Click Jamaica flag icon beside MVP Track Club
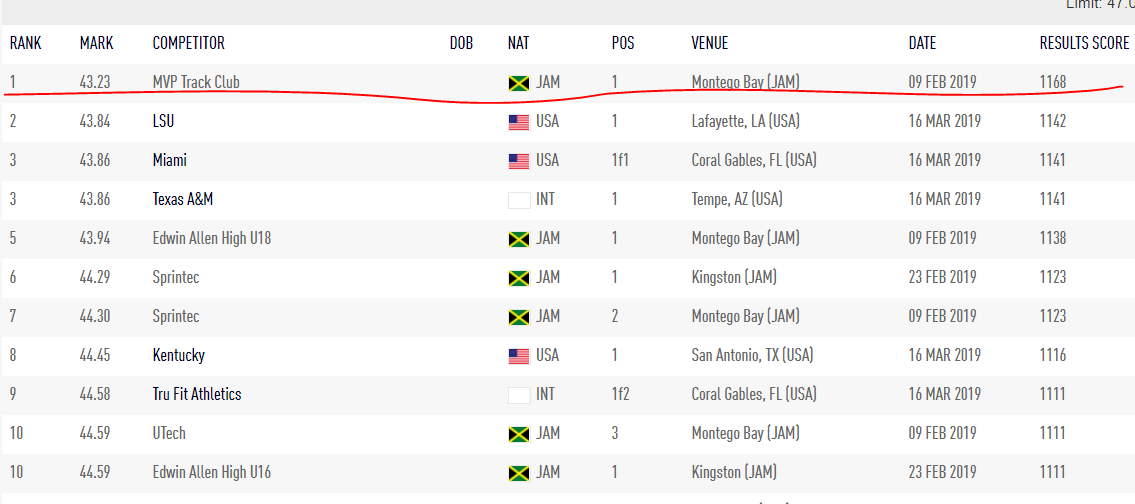The height and width of the screenshot is (504, 1135). pos(518,83)
